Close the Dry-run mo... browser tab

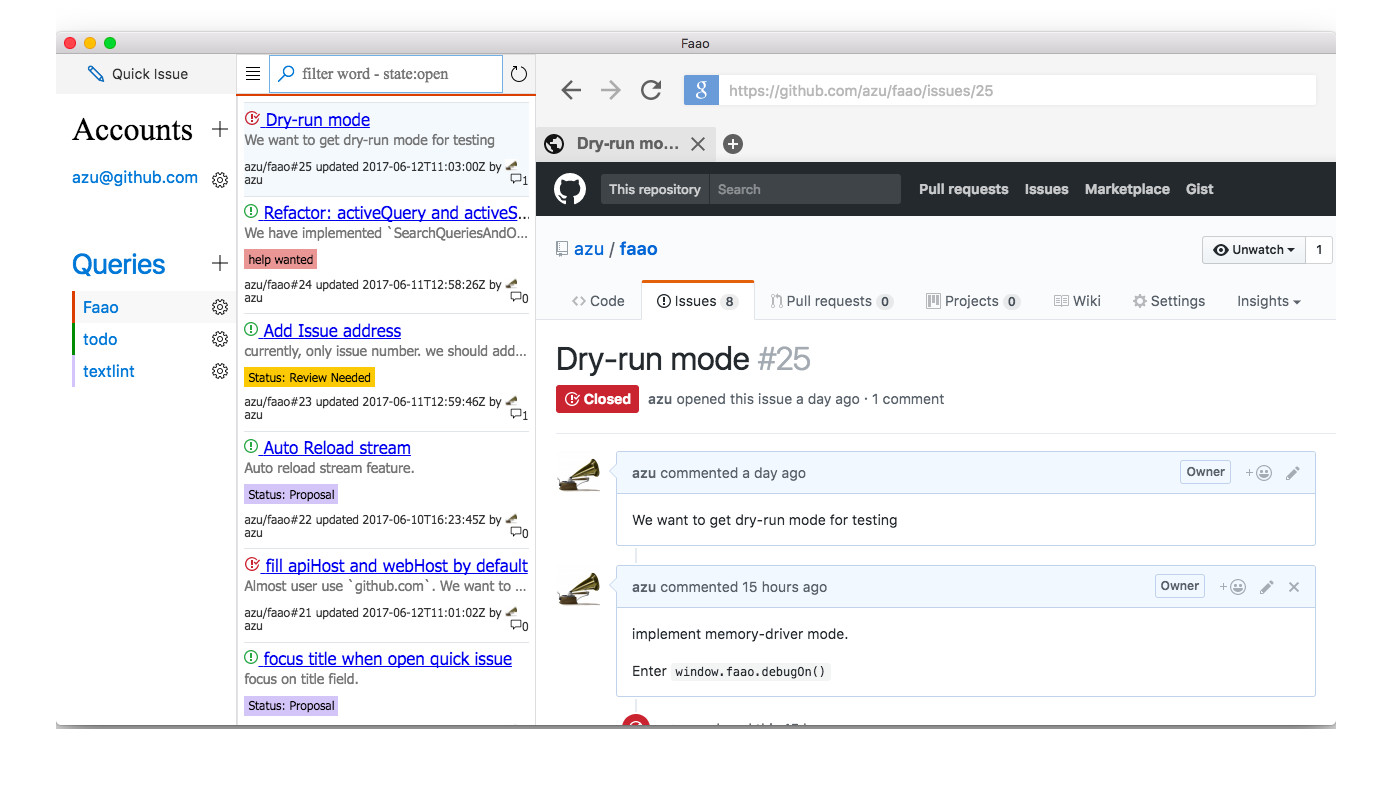[698, 144]
